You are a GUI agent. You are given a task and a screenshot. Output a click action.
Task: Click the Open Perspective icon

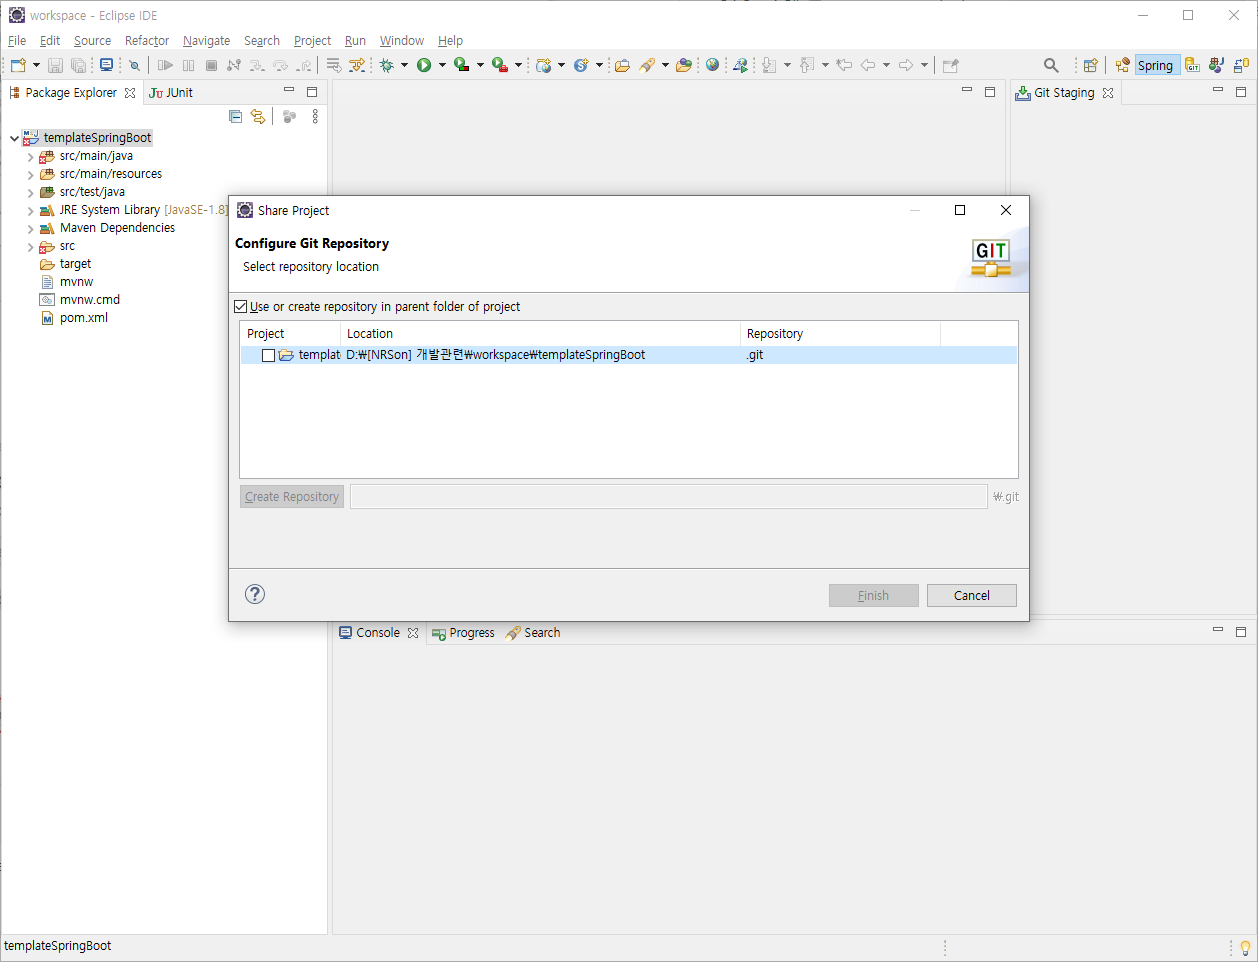(x=1089, y=64)
